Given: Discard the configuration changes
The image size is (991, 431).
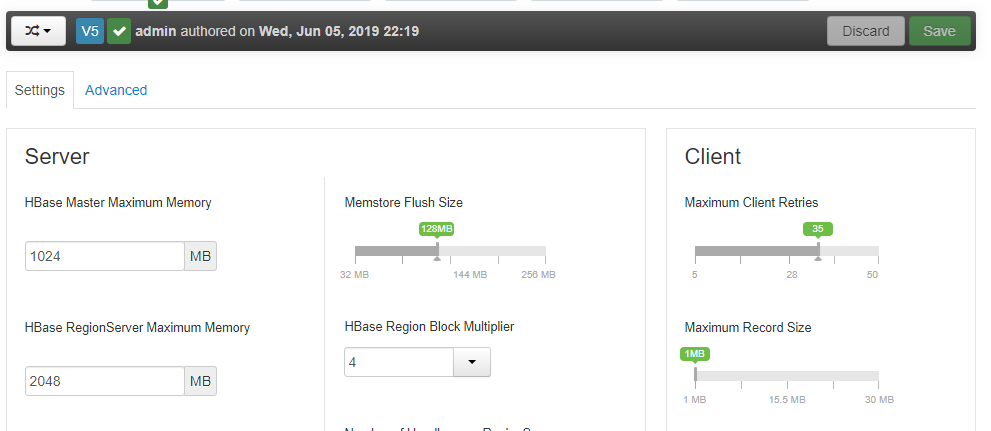Looking at the screenshot, I should coord(865,31).
